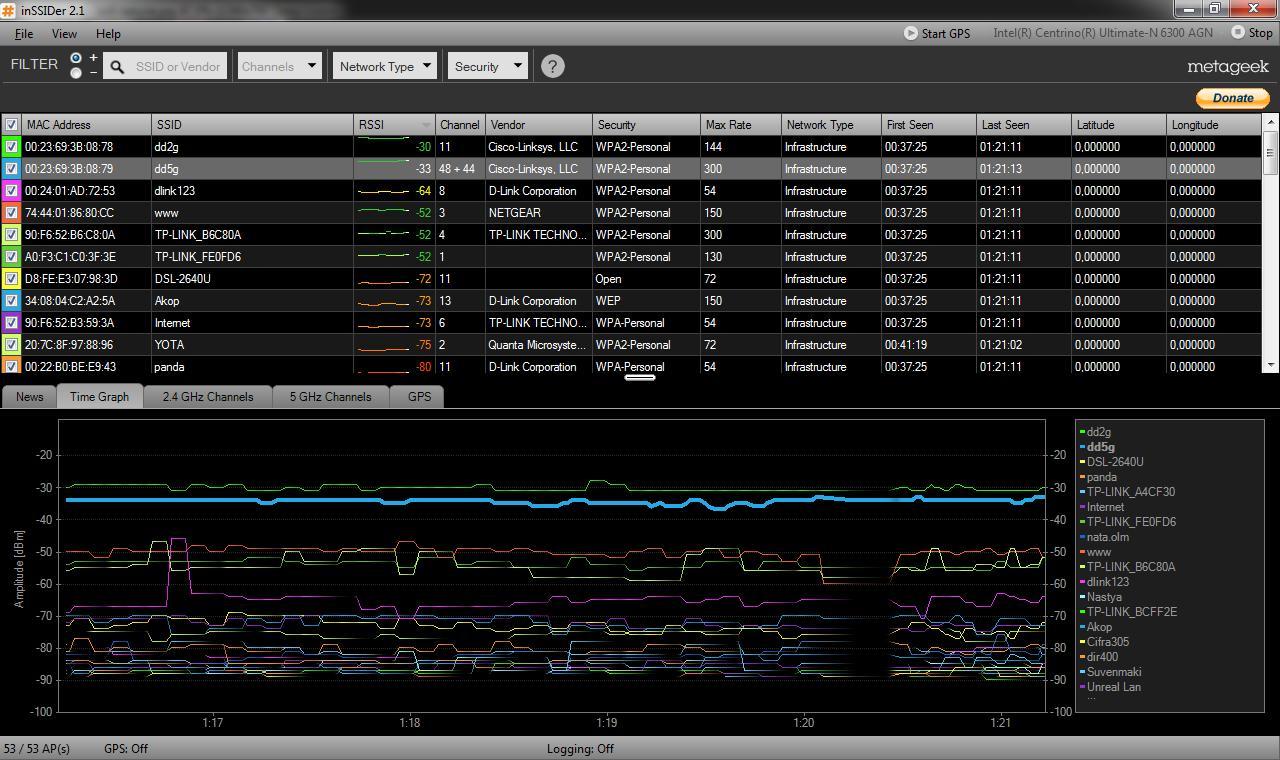Click the metageek logo

click(x=1228, y=67)
